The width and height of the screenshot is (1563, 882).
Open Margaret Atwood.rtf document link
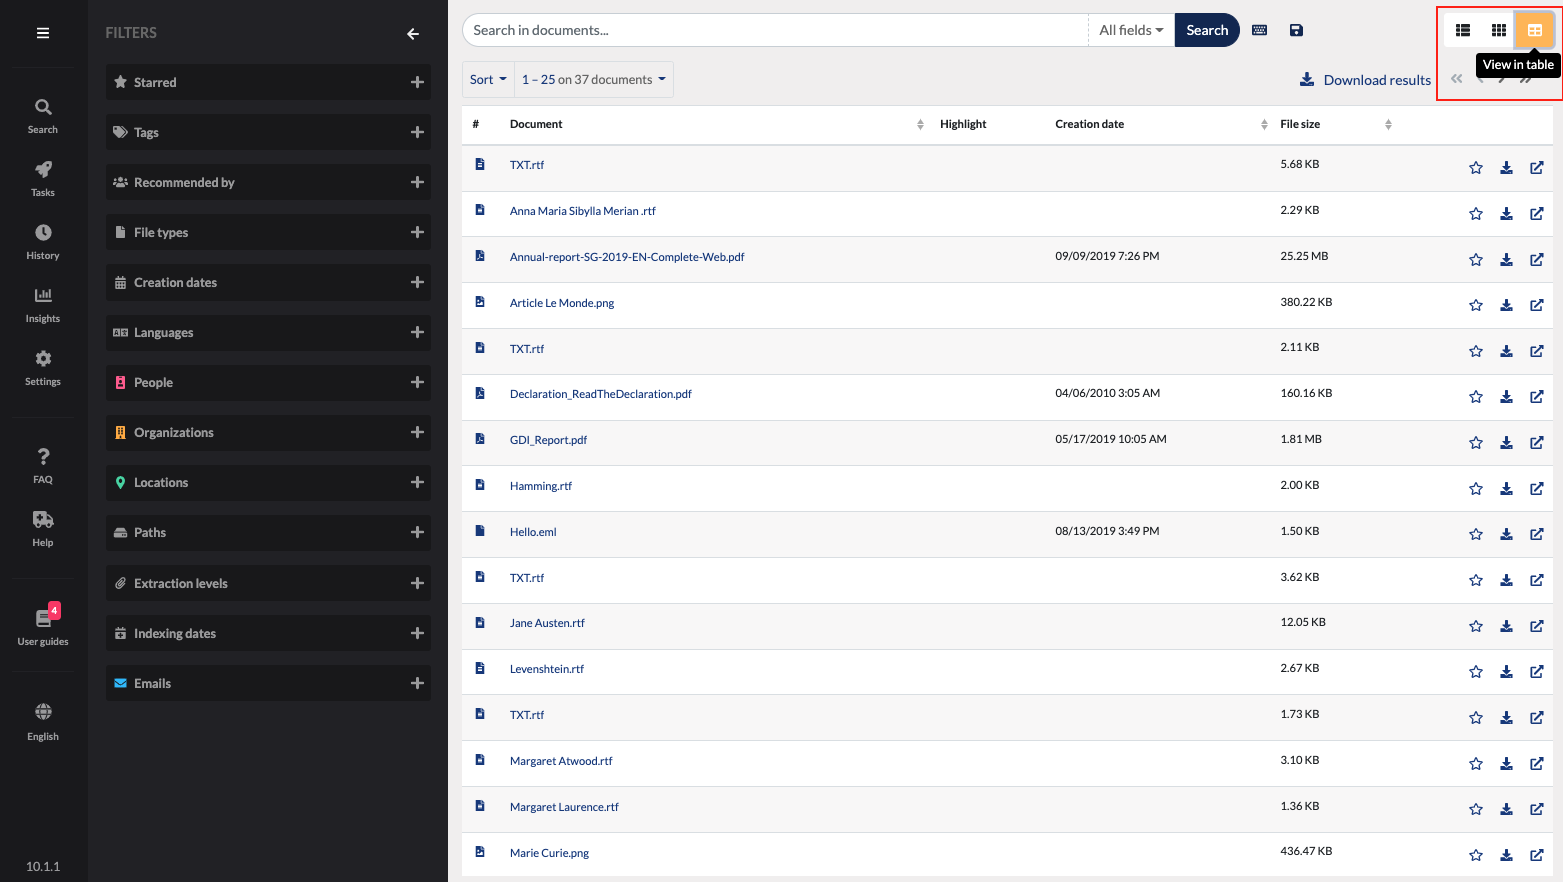coord(561,761)
